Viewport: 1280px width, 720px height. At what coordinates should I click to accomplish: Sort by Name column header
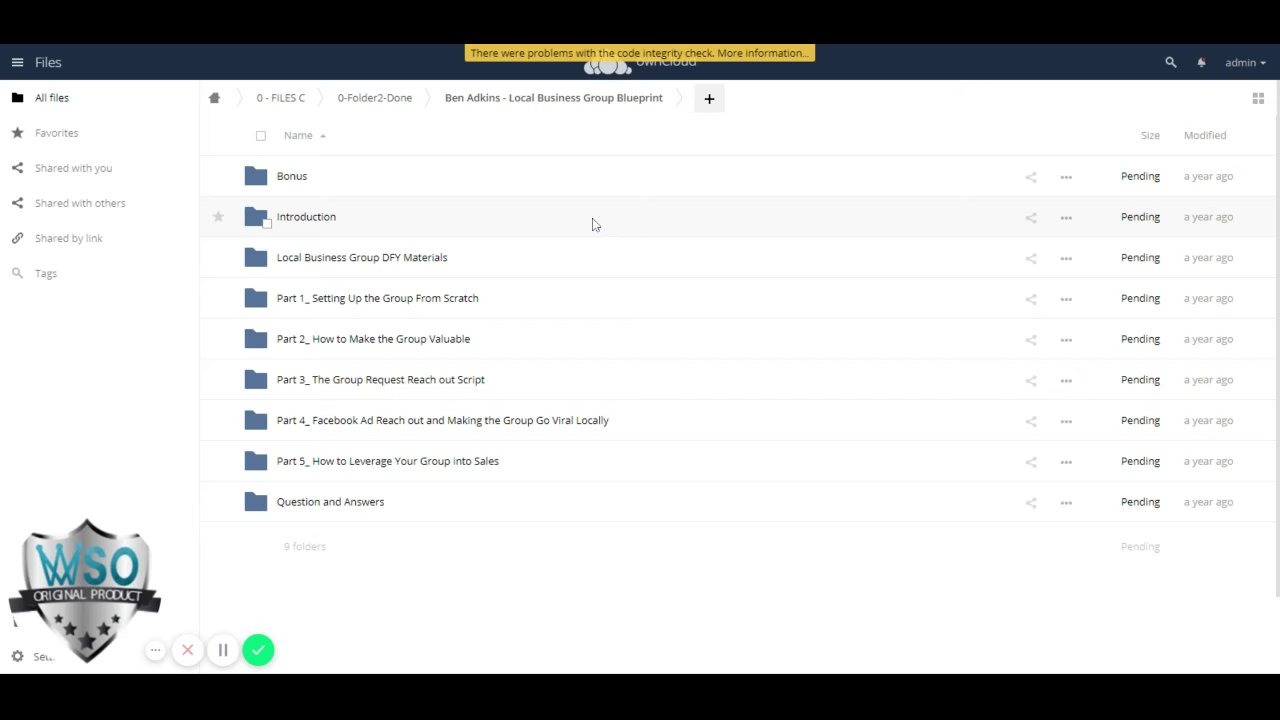pos(298,135)
